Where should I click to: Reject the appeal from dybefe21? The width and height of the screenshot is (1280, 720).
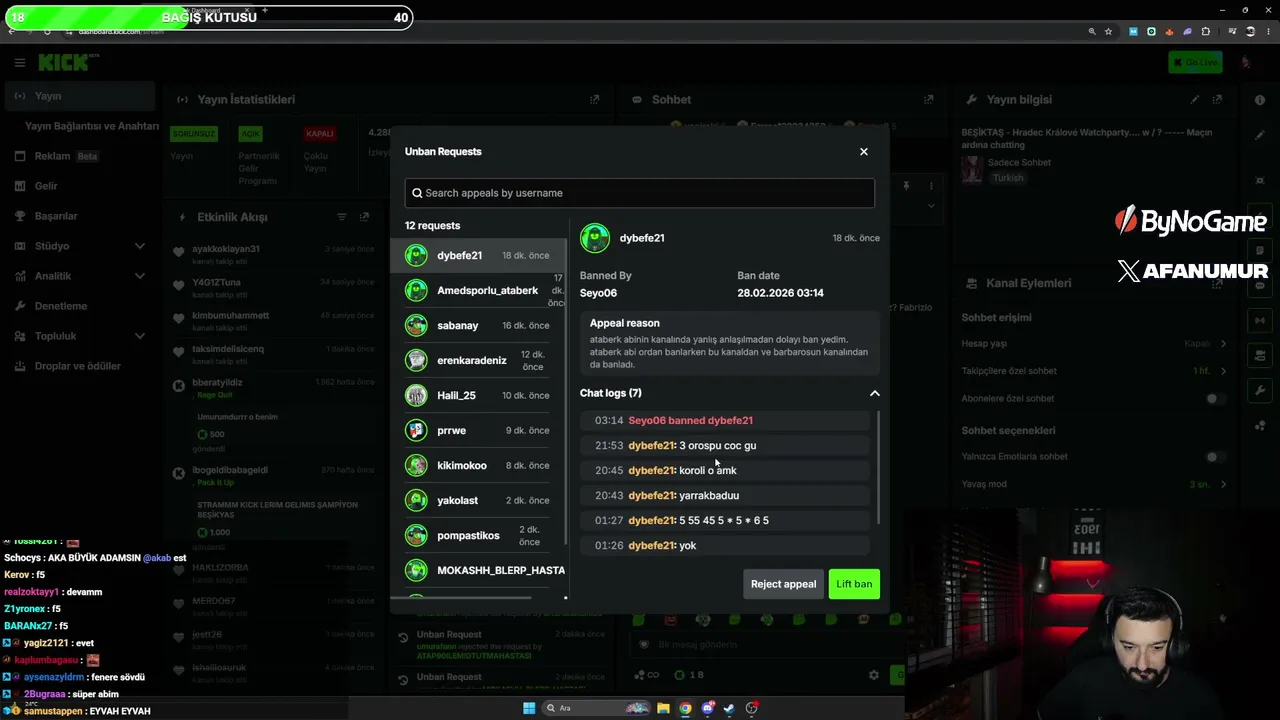click(783, 584)
